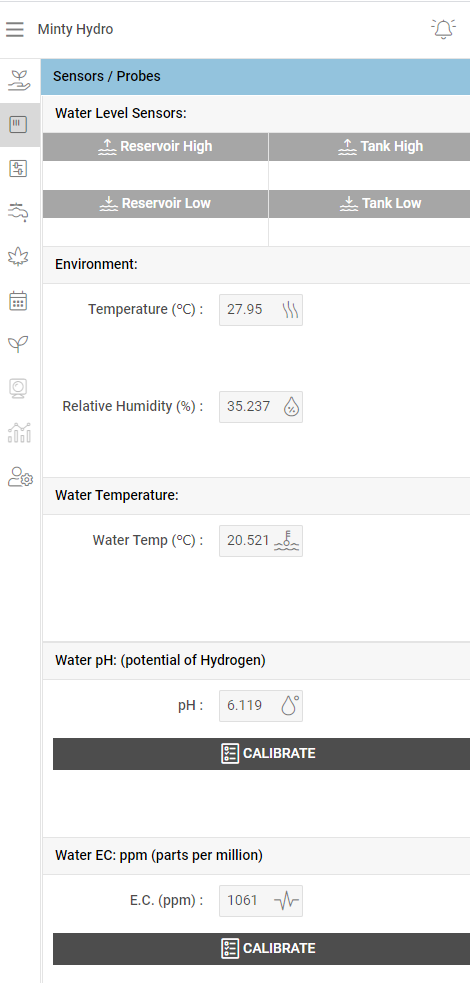Open the alarm bell notifications

coord(443,29)
